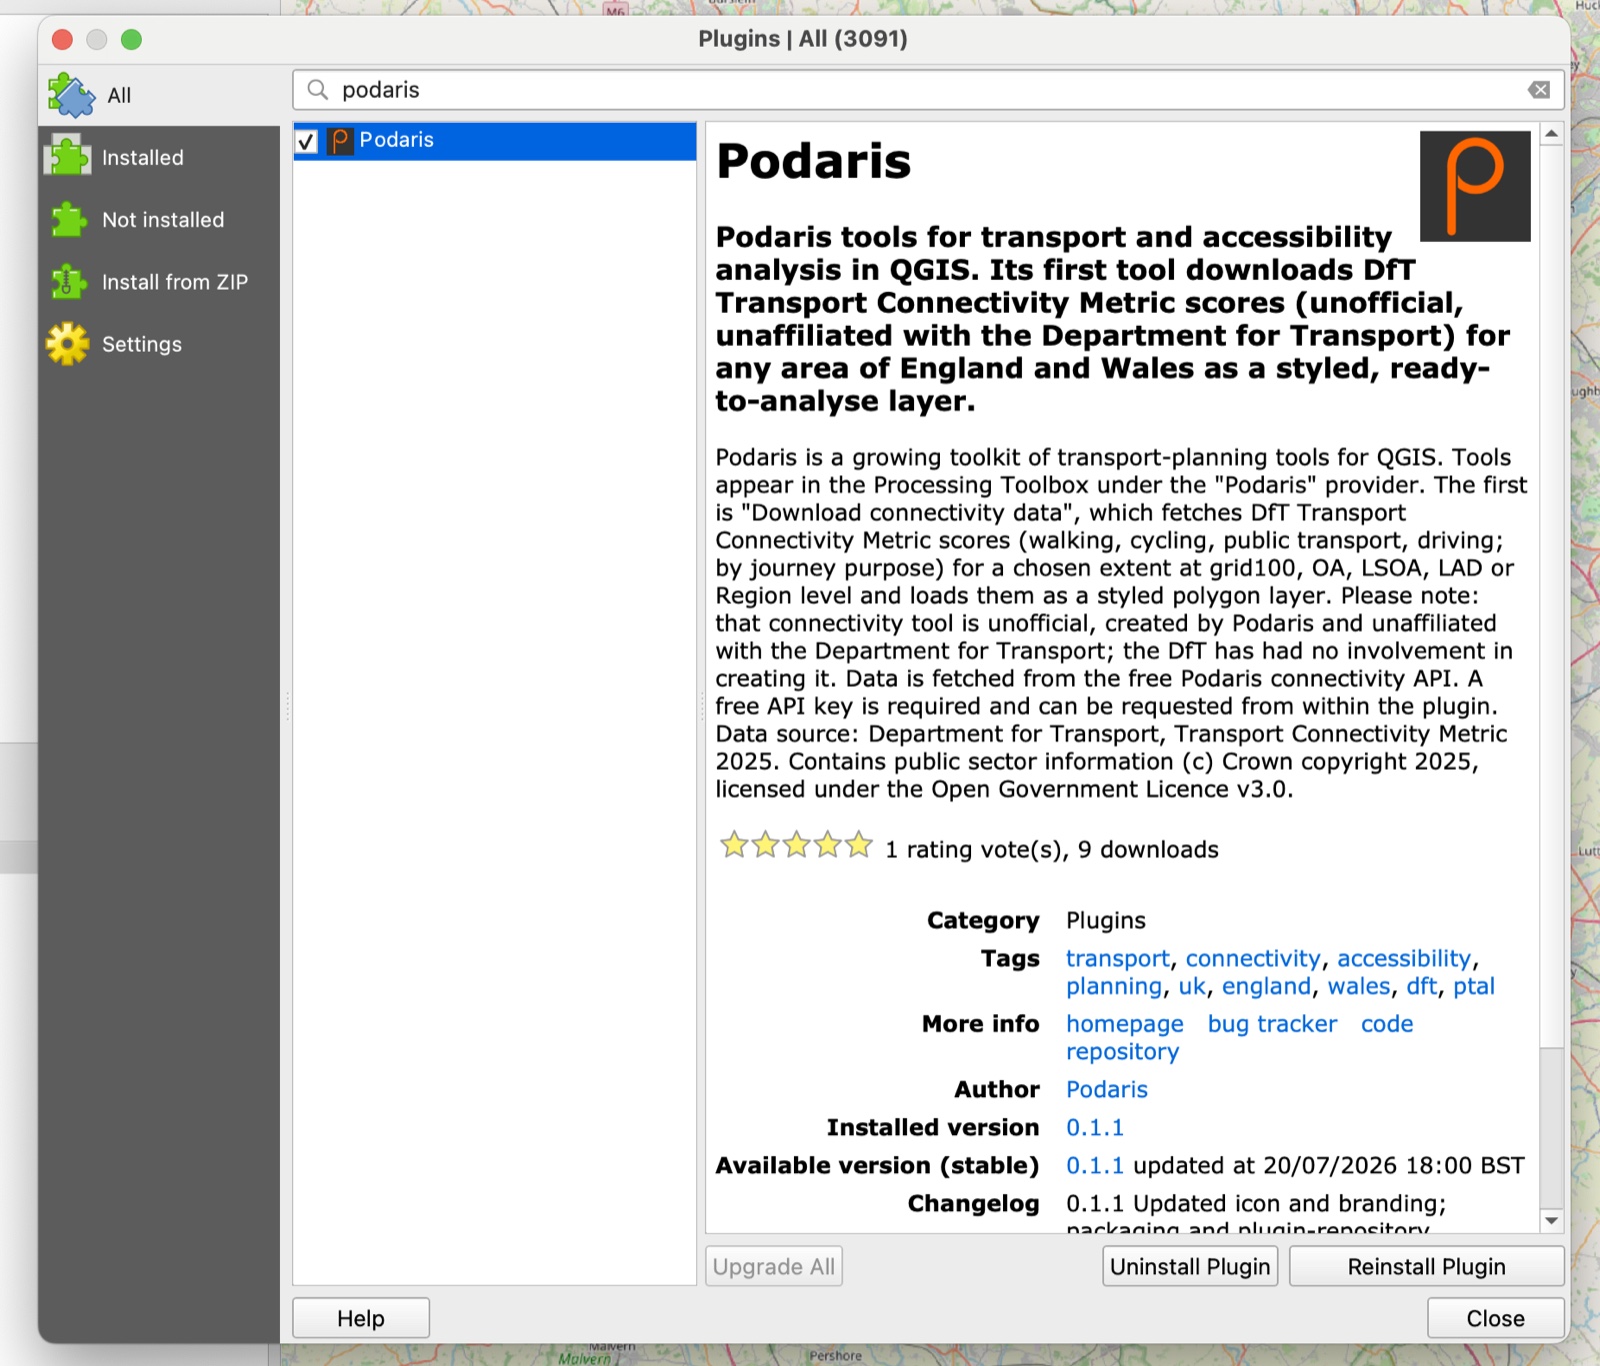The width and height of the screenshot is (1600, 1366).
Task: Click the Upgrade All button
Action: [774, 1266]
